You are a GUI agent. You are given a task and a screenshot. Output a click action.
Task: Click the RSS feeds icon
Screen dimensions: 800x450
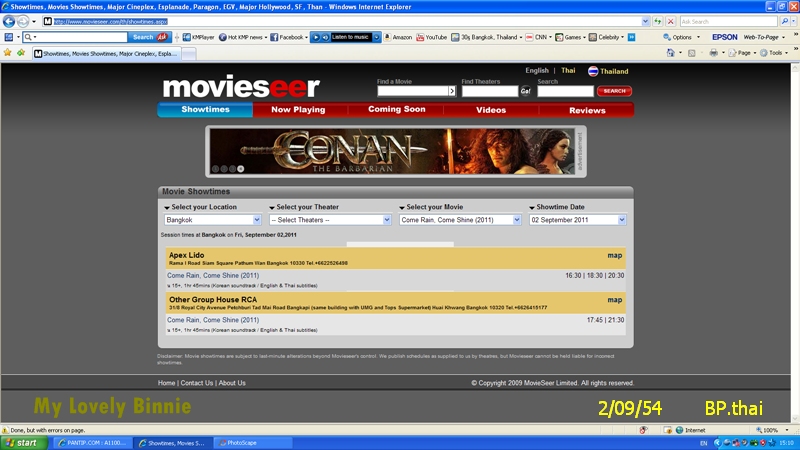click(x=692, y=53)
